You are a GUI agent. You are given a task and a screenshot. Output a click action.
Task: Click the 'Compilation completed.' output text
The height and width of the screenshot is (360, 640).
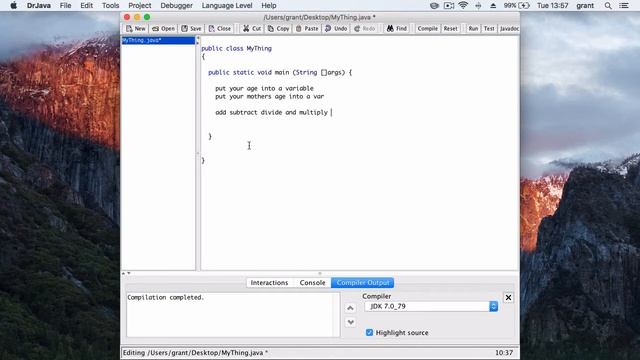coord(165,298)
